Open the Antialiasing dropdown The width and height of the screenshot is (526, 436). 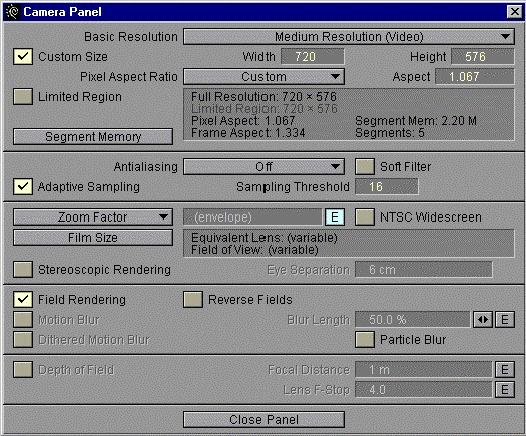(264, 167)
